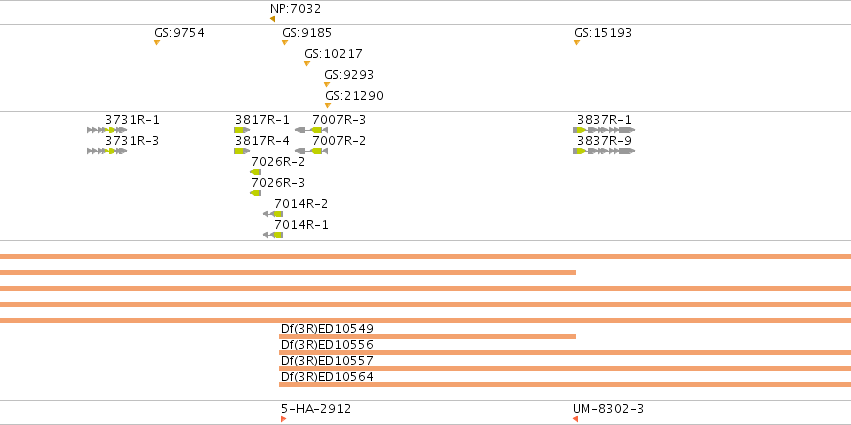
Task: Click the 3731R-3 text label
Action: tap(132, 141)
